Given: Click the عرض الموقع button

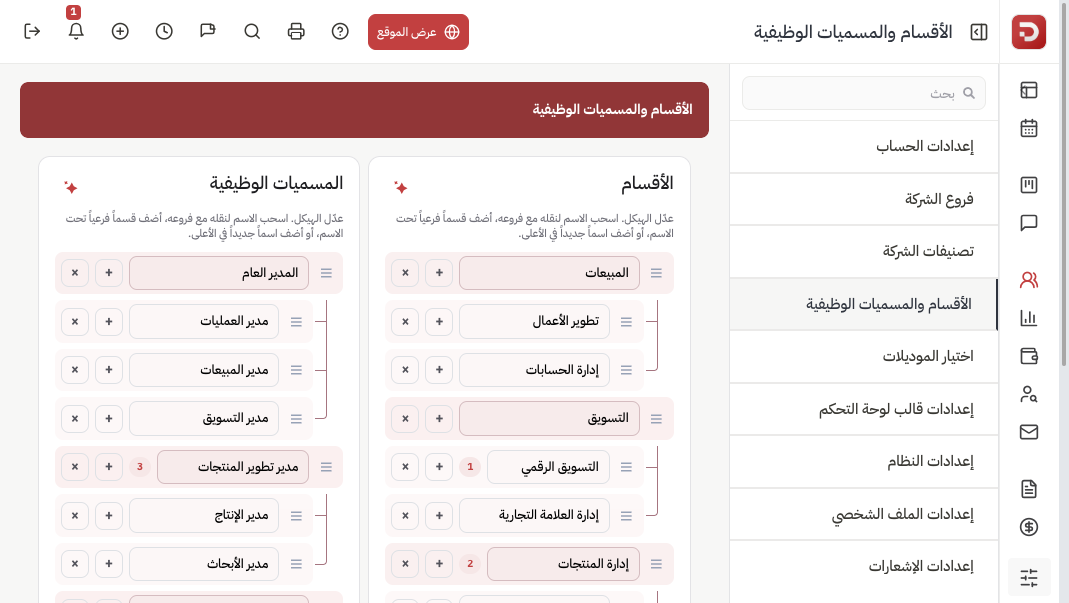Looking at the screenshot, I should [418, 32].
